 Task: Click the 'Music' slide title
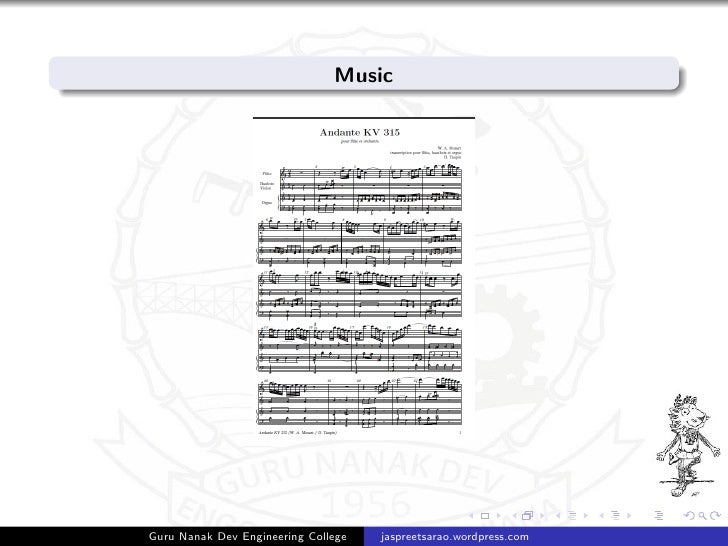(364, 75)
